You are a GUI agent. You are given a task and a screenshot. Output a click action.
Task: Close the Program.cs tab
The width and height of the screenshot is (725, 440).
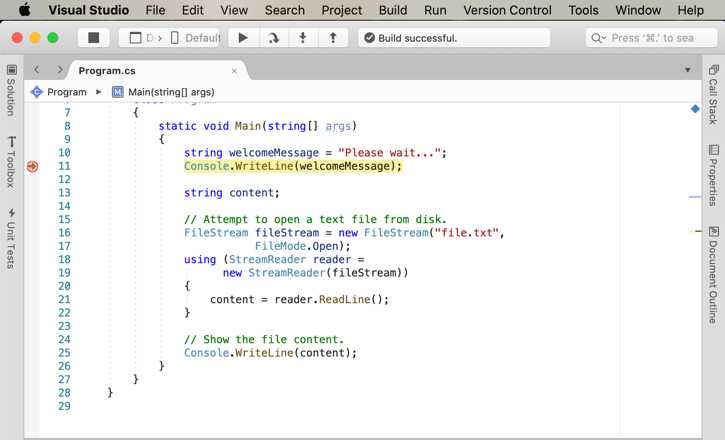click(234, 71)
